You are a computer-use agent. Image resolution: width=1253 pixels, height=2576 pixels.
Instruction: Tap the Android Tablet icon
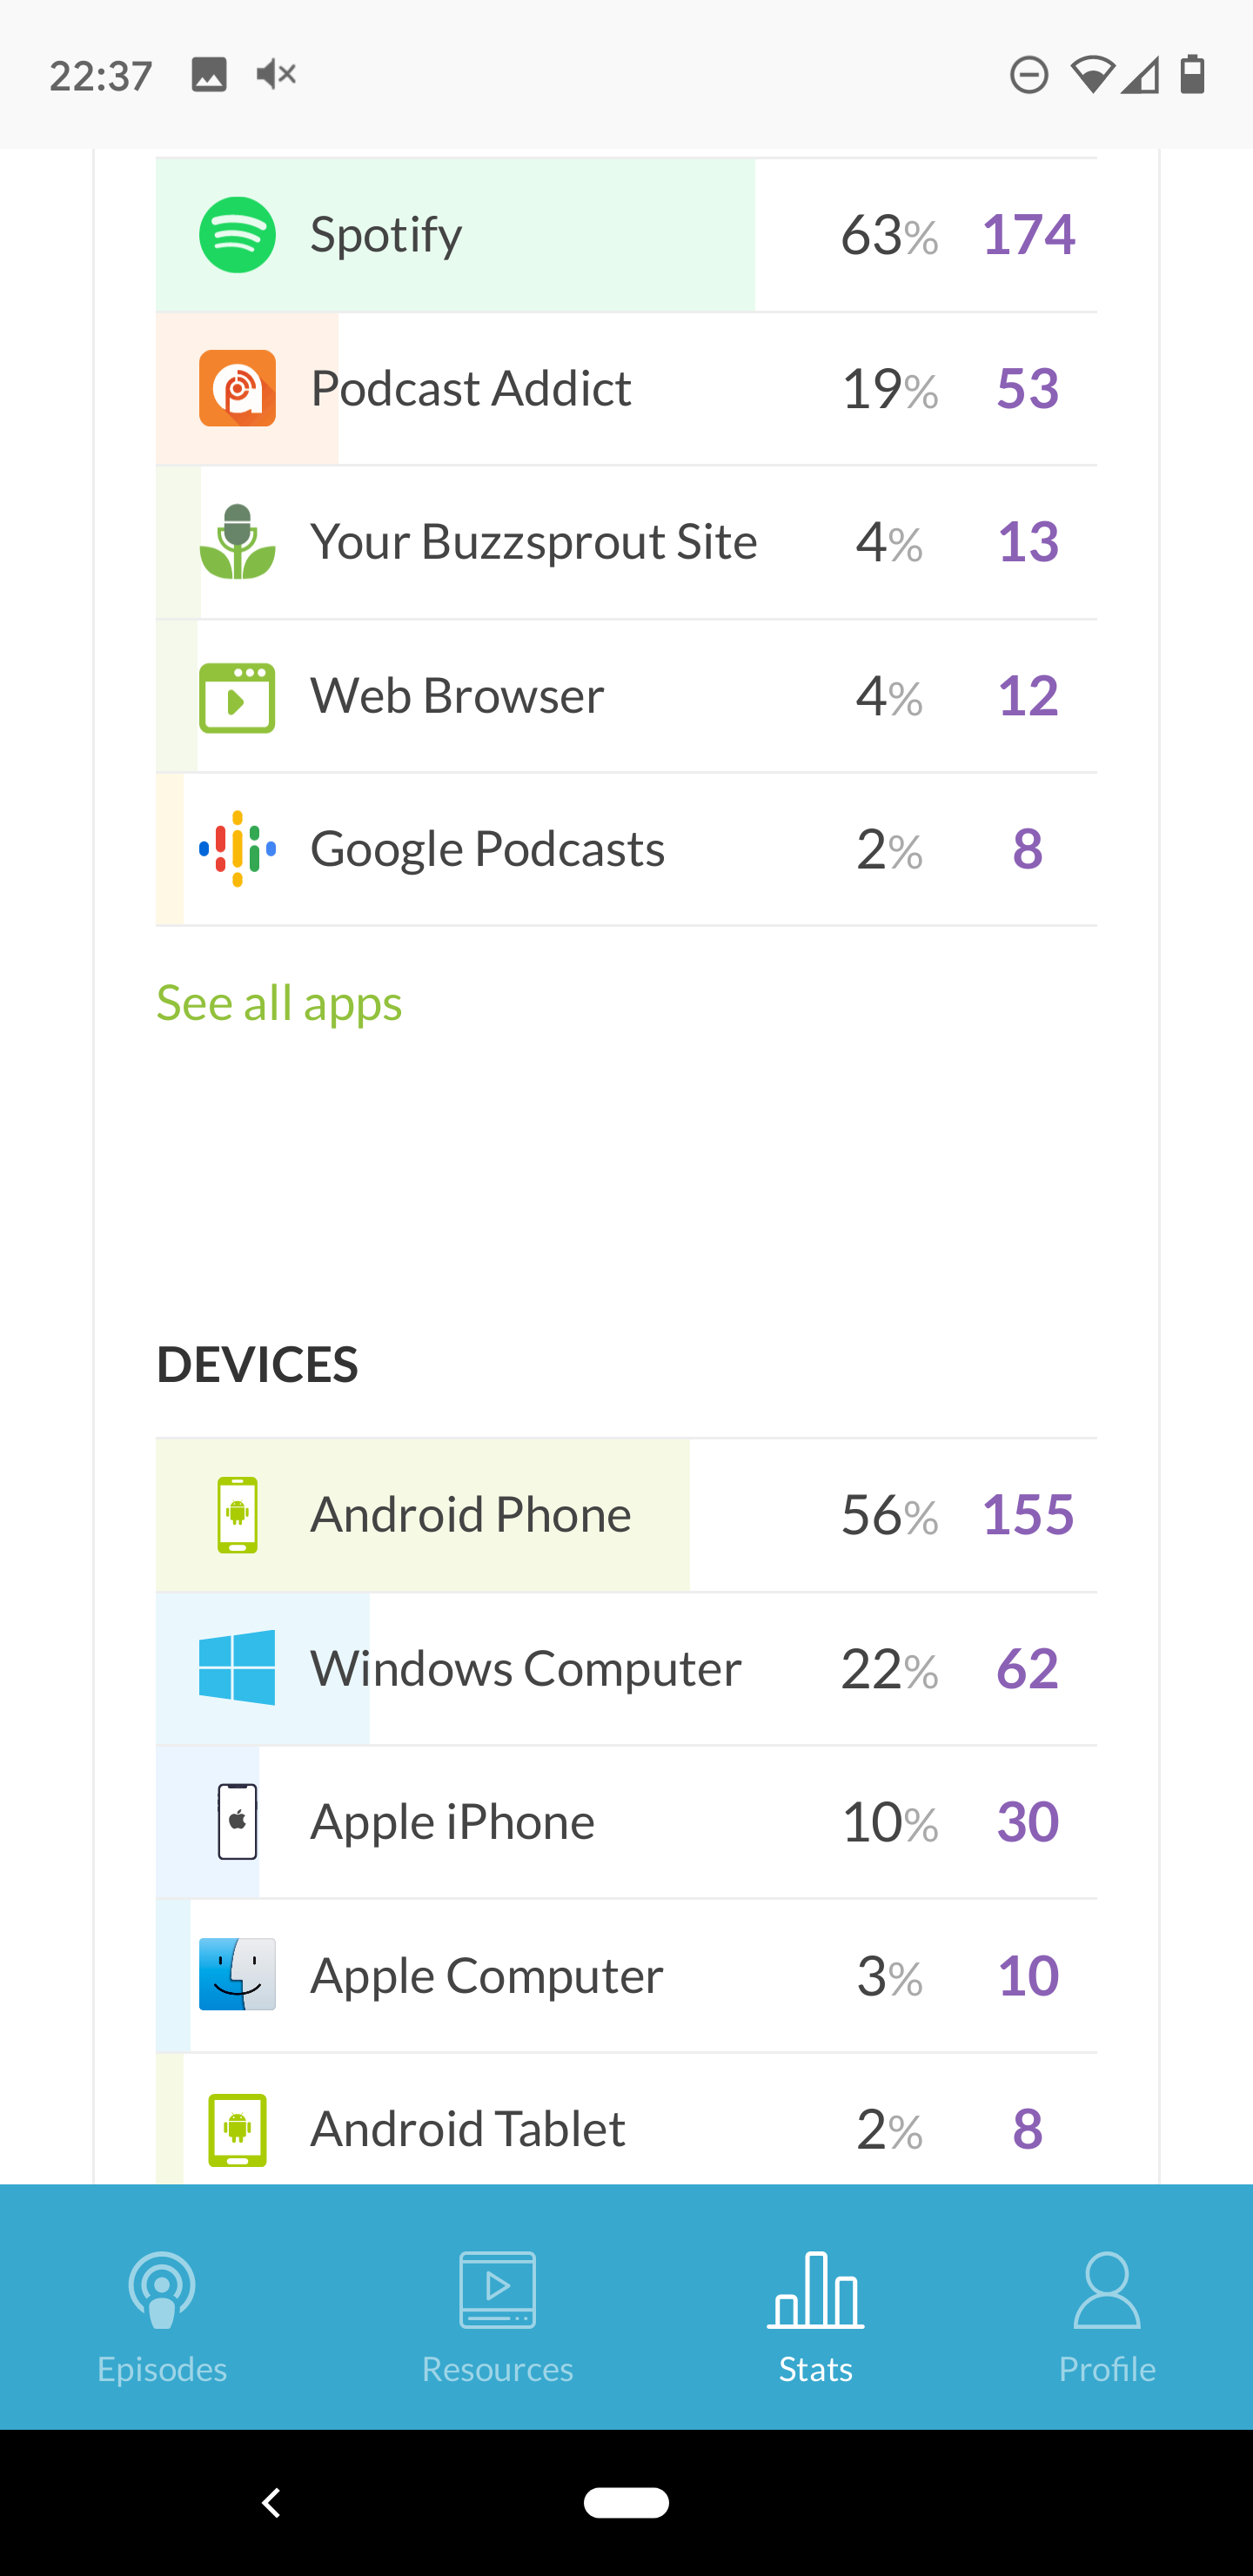click(237, 2129)
